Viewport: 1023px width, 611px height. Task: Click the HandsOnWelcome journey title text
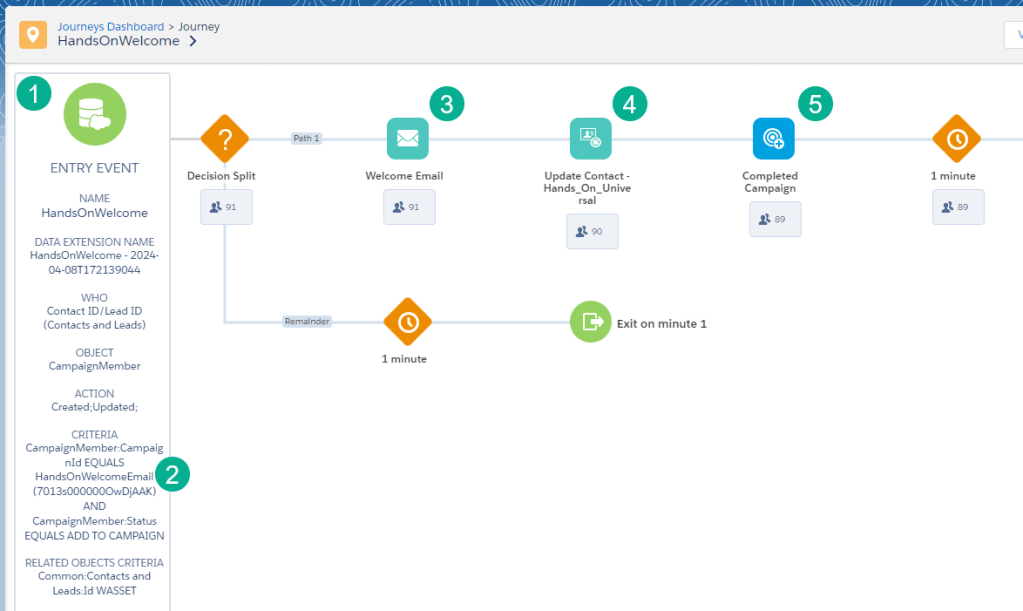click(118, 42)
